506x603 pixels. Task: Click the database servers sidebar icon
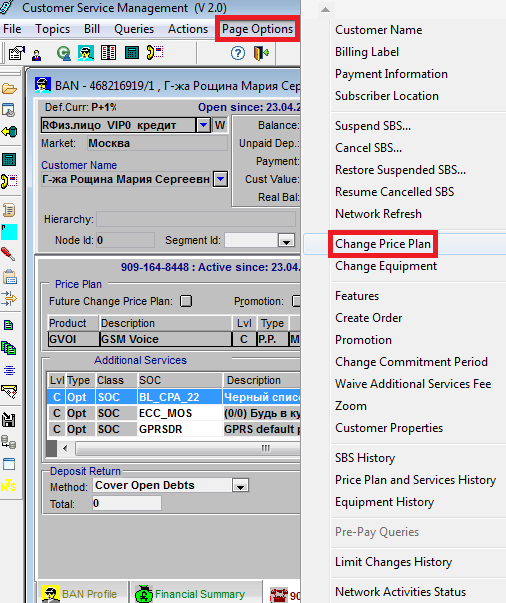[x=8, y=442]
